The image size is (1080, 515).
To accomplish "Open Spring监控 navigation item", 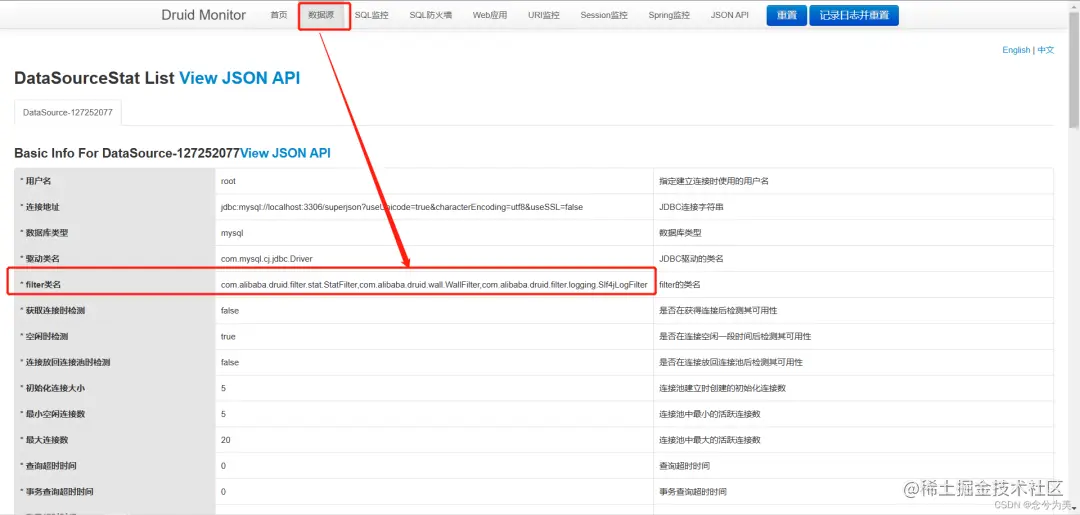I will coord(669,15).
